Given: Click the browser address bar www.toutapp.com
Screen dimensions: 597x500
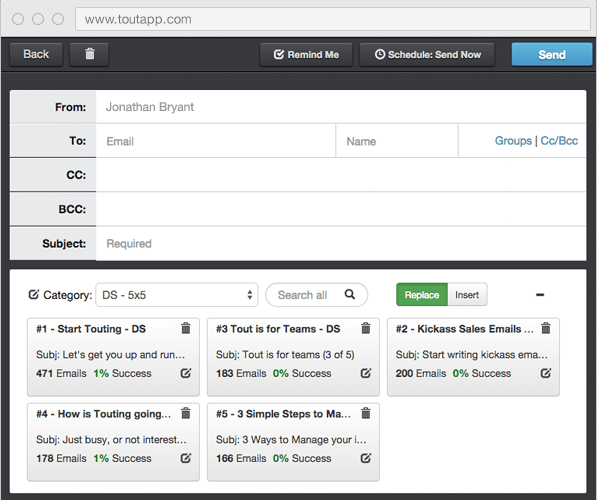Looking at the screenshot, I should [x=333, y=19].
